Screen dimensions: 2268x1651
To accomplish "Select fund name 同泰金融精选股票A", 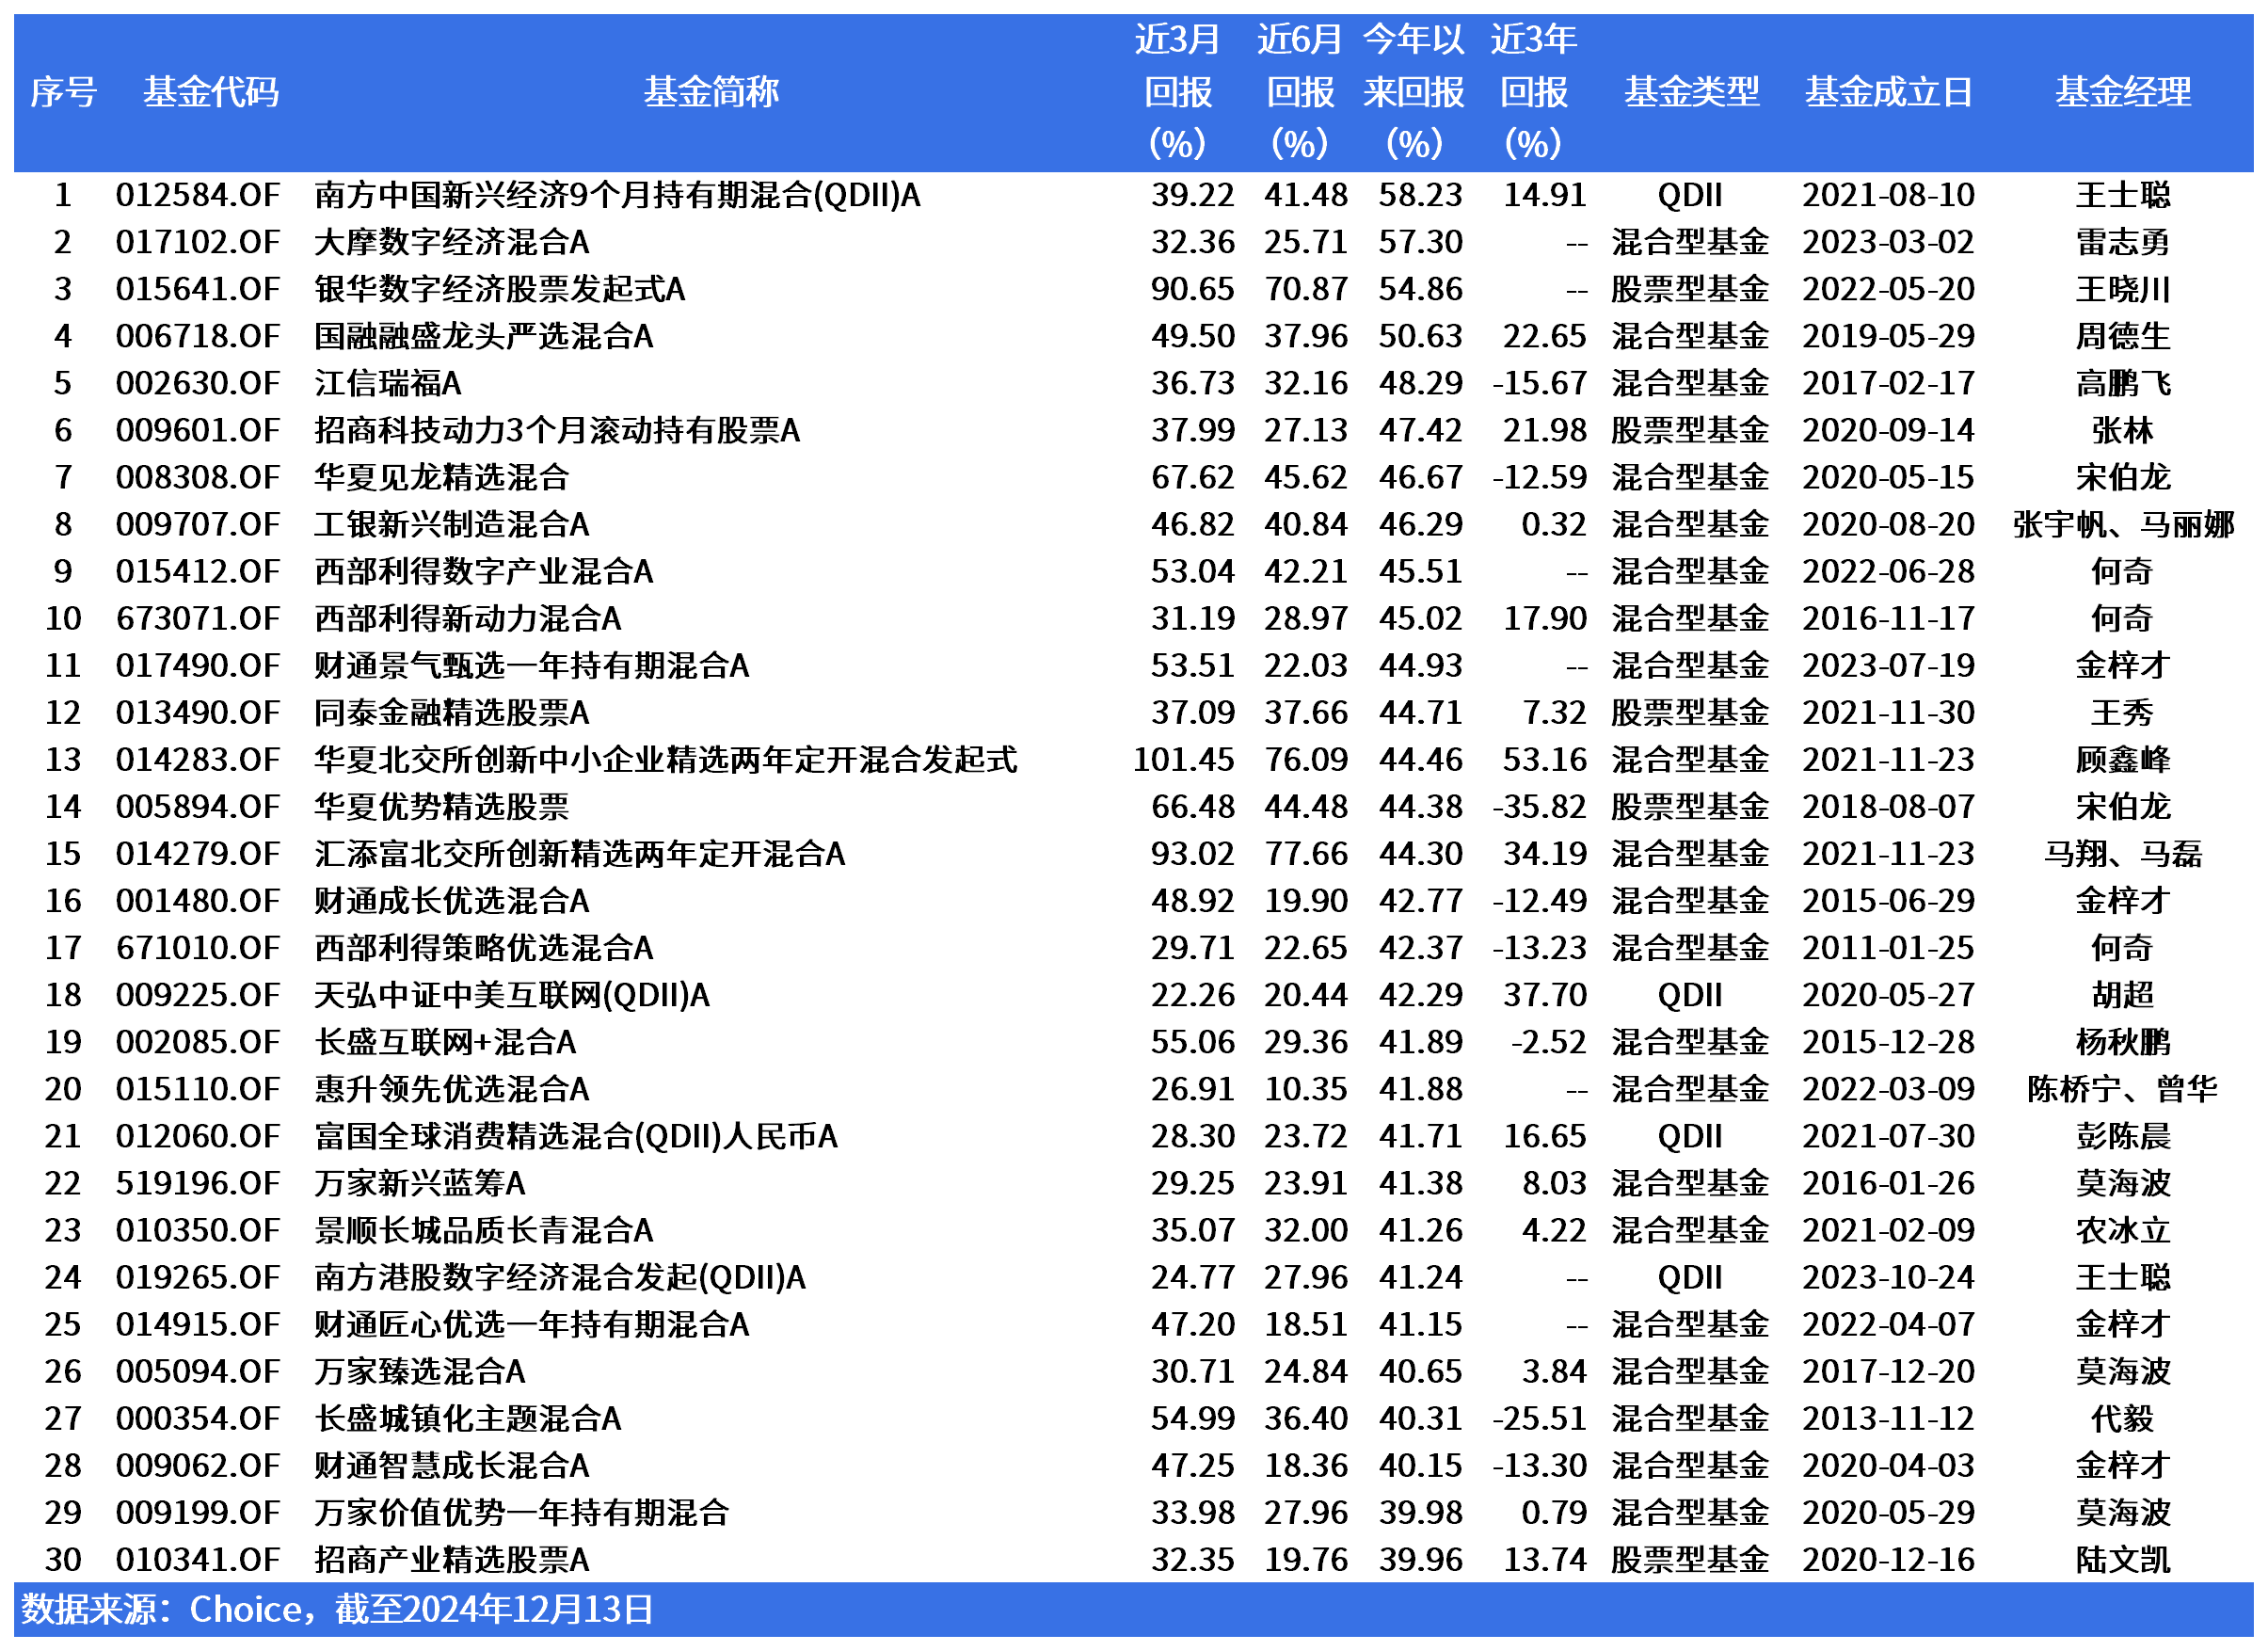I will click(x=451, y=712).
